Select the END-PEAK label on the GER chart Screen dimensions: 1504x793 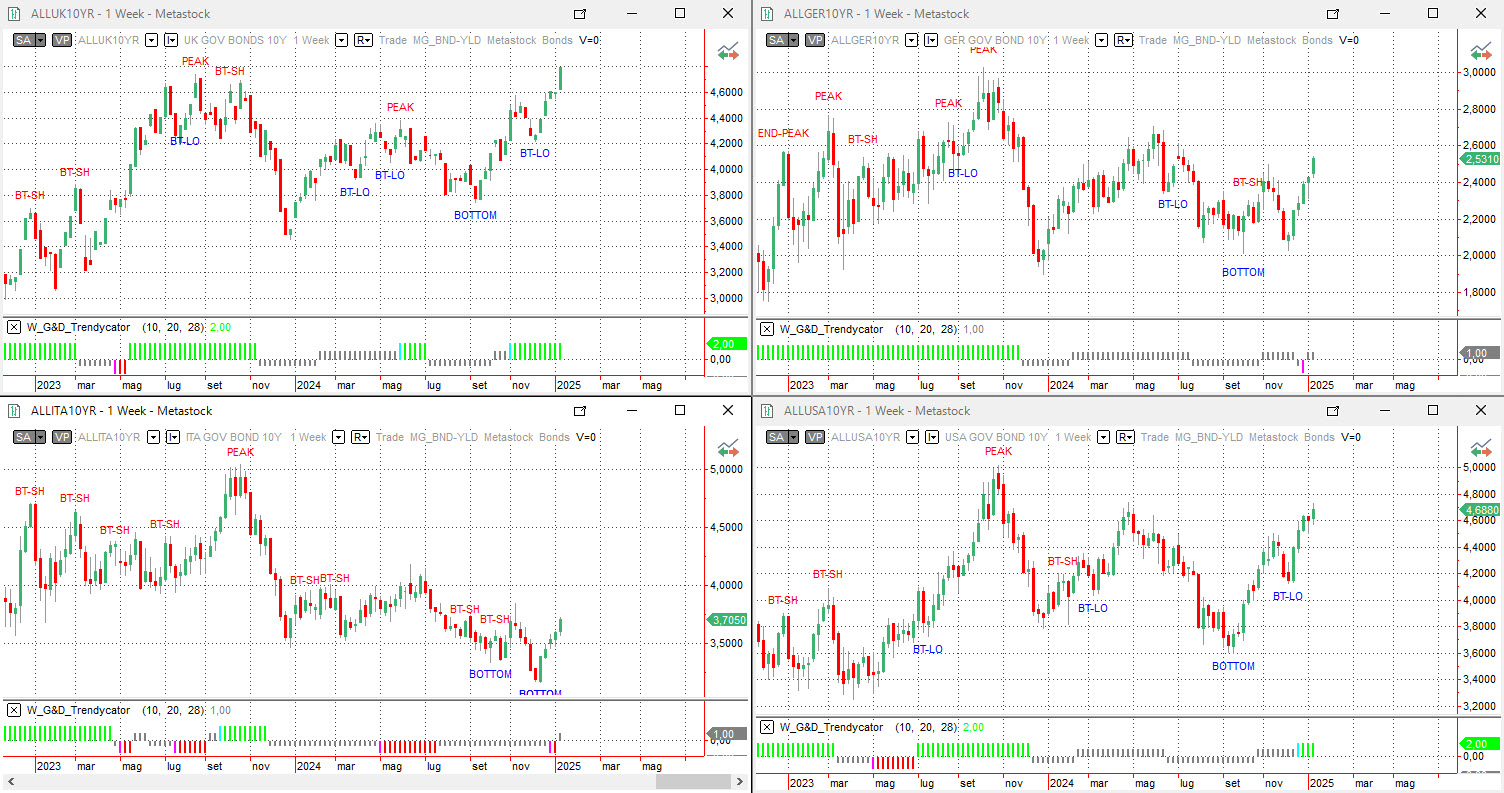point(783,133)
